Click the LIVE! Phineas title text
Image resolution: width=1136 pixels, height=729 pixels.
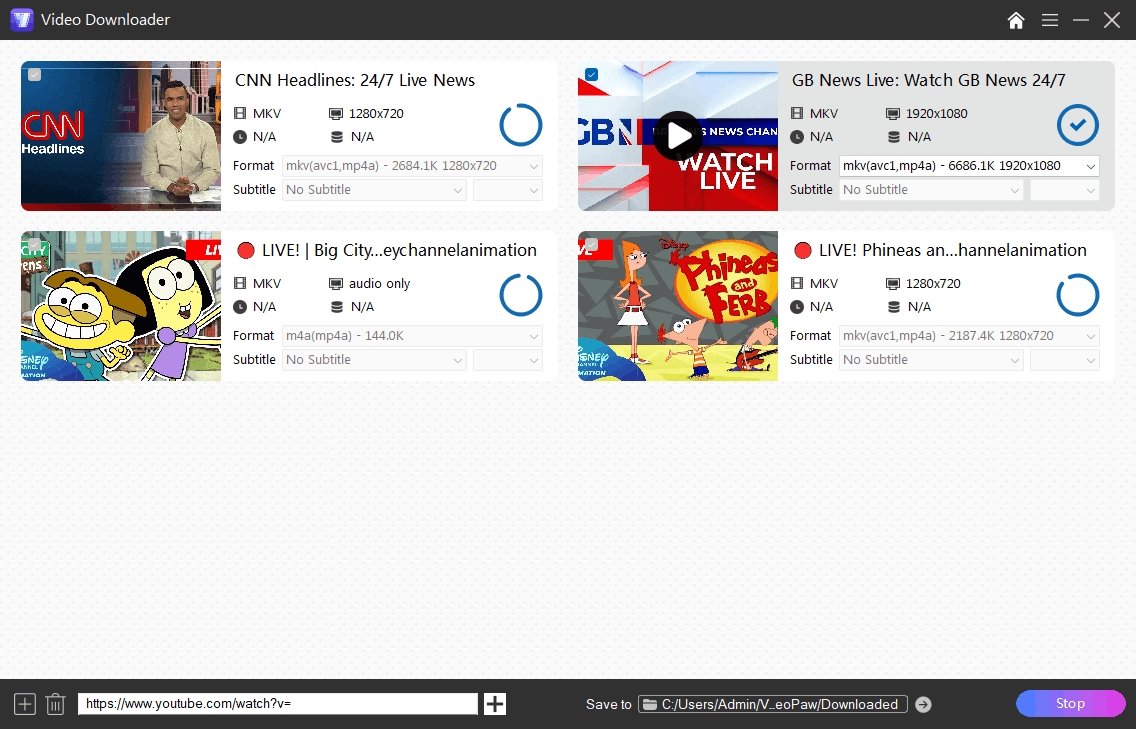pyautogui.click(x=953, y=251)
